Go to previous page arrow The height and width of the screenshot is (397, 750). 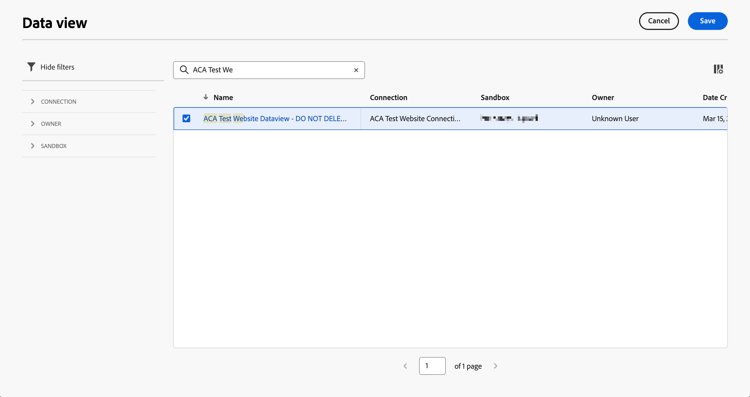(x=405, y=366)
